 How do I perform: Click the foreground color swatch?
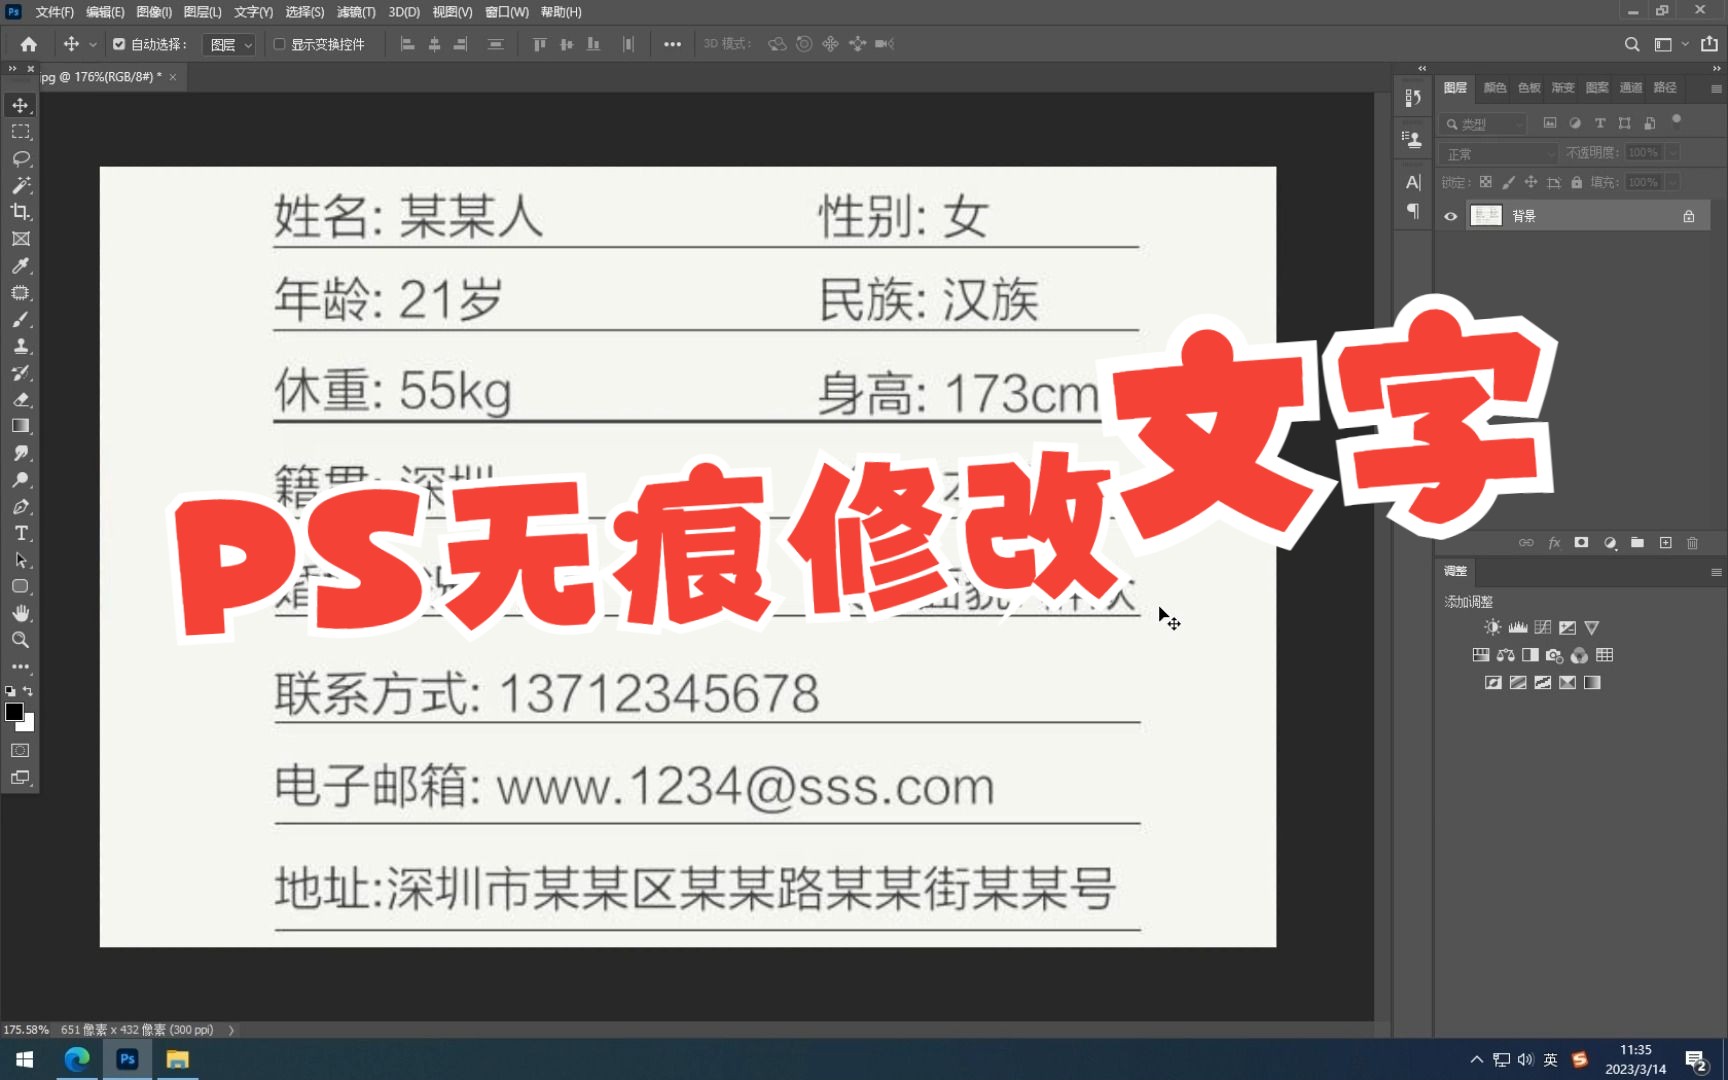[14, 712]
